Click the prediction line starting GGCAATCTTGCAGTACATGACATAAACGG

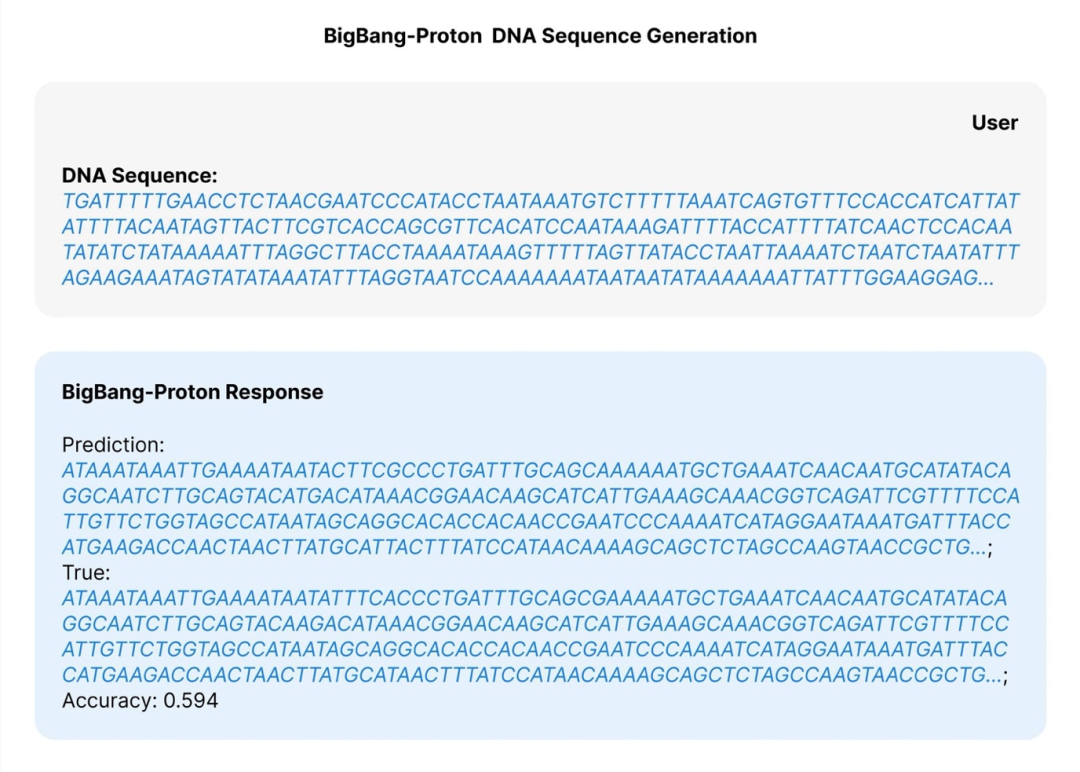pos(541,496)
